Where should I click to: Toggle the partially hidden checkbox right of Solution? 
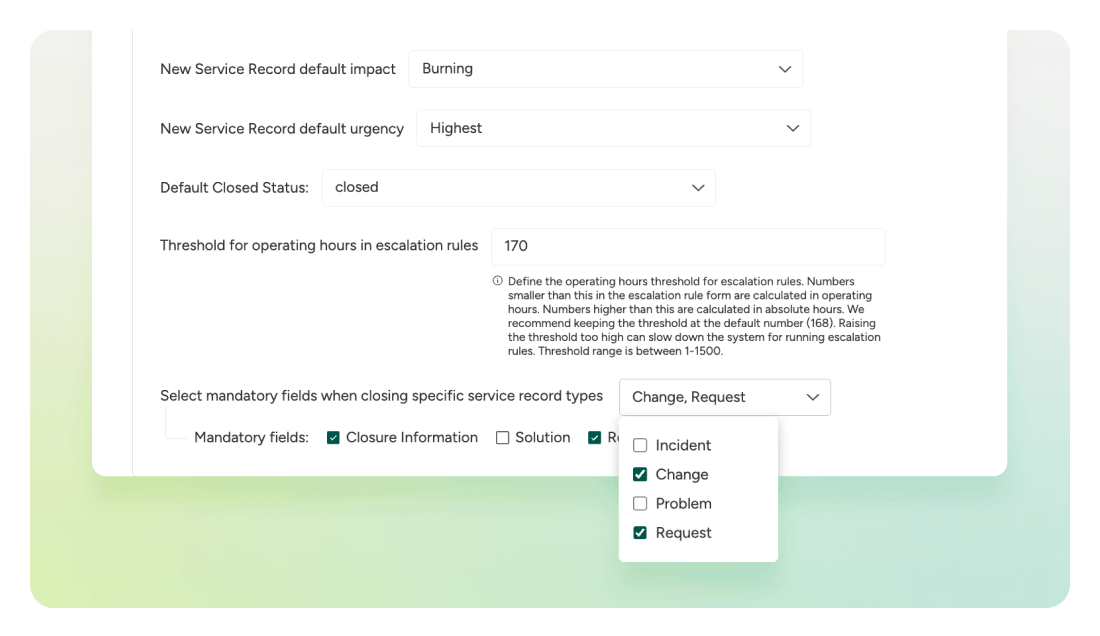(595, 438)
